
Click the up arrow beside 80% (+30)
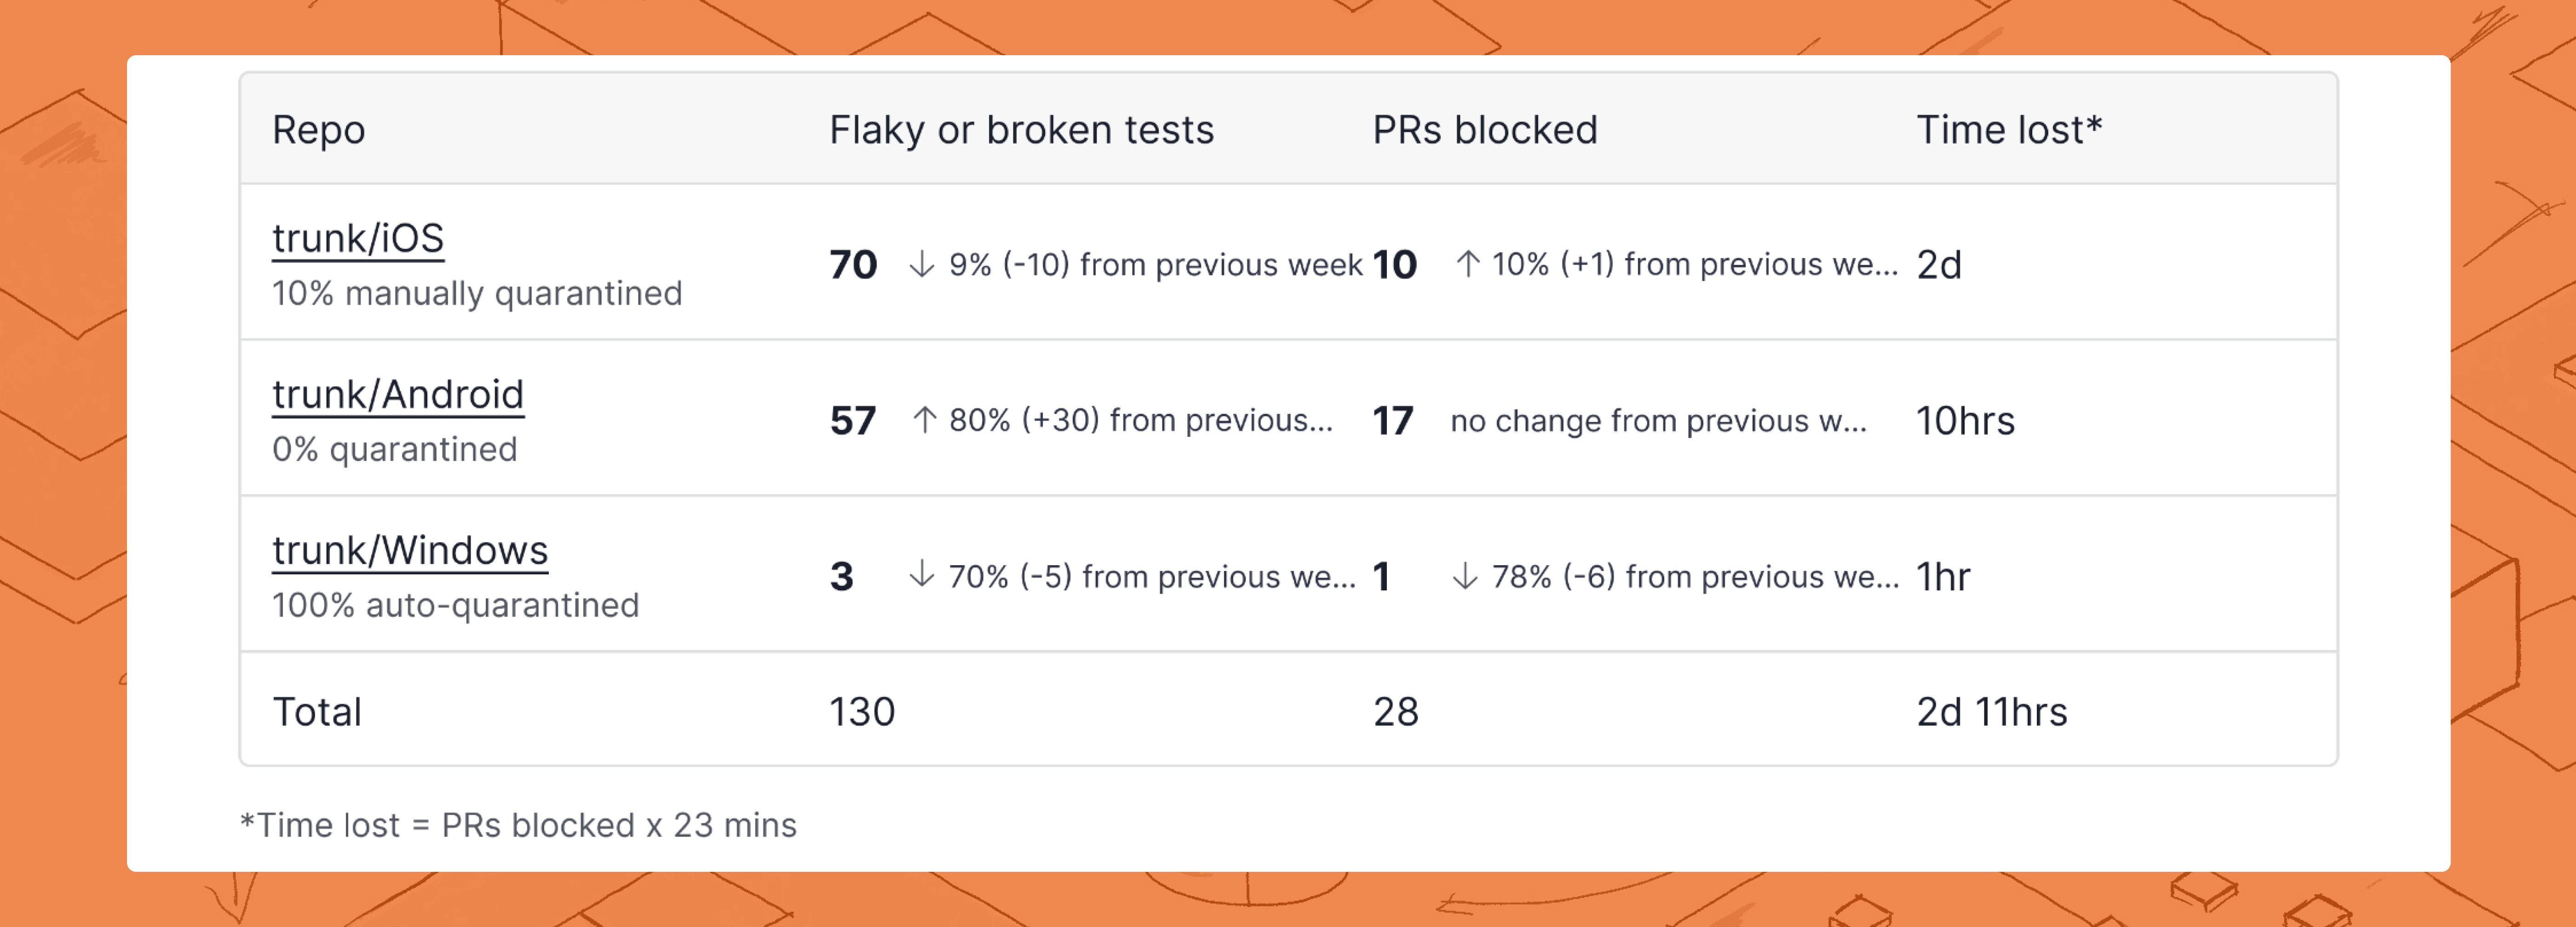tap(924, 420)
